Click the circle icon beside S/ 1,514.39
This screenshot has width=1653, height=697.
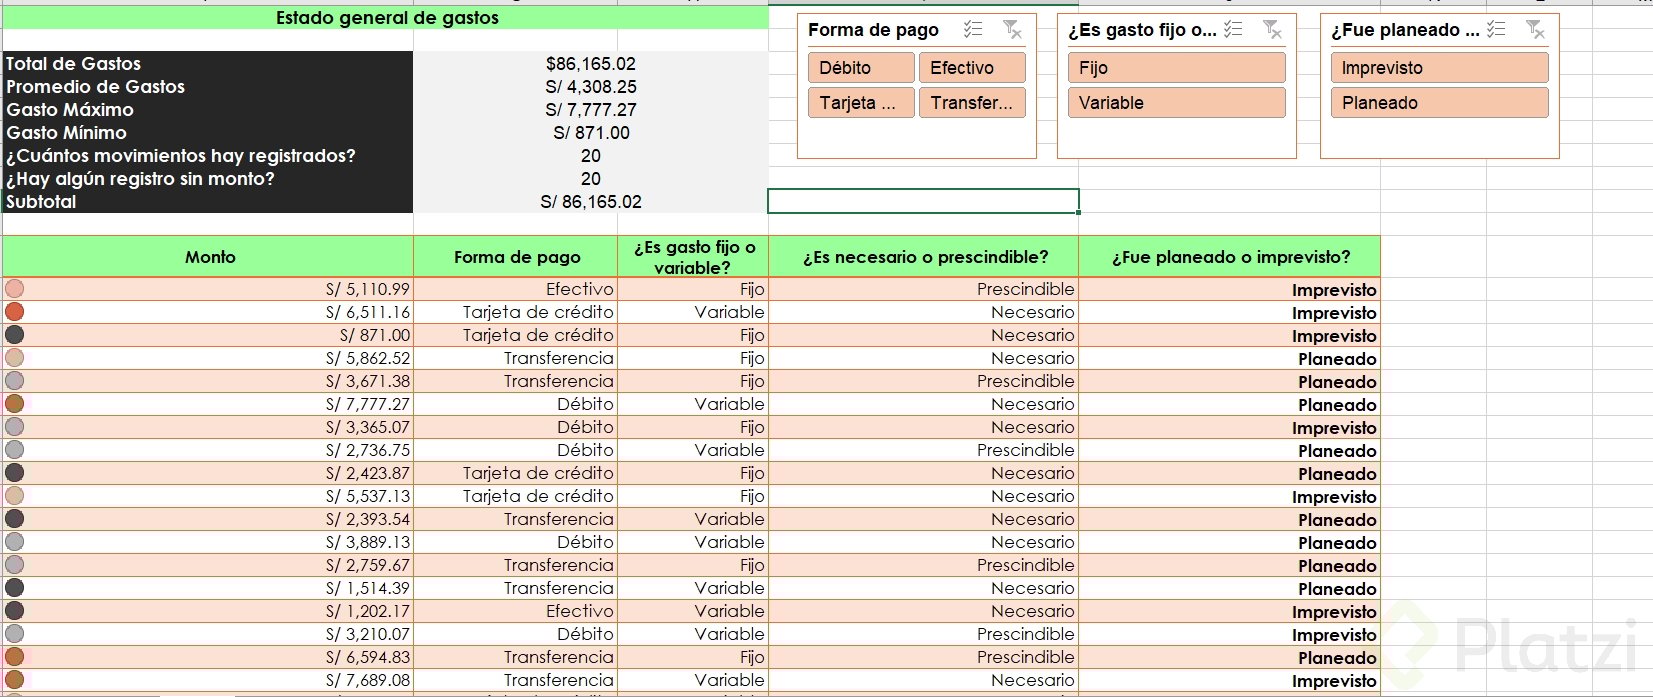click(15, 588)
